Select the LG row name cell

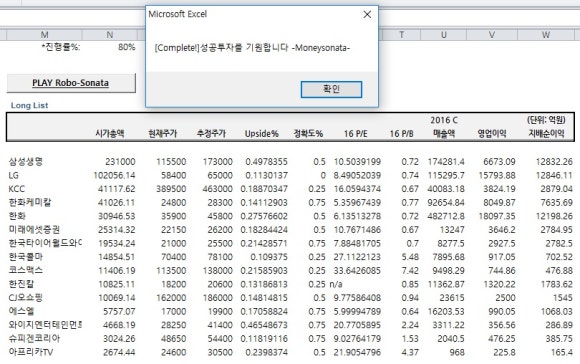click(13, 175)
